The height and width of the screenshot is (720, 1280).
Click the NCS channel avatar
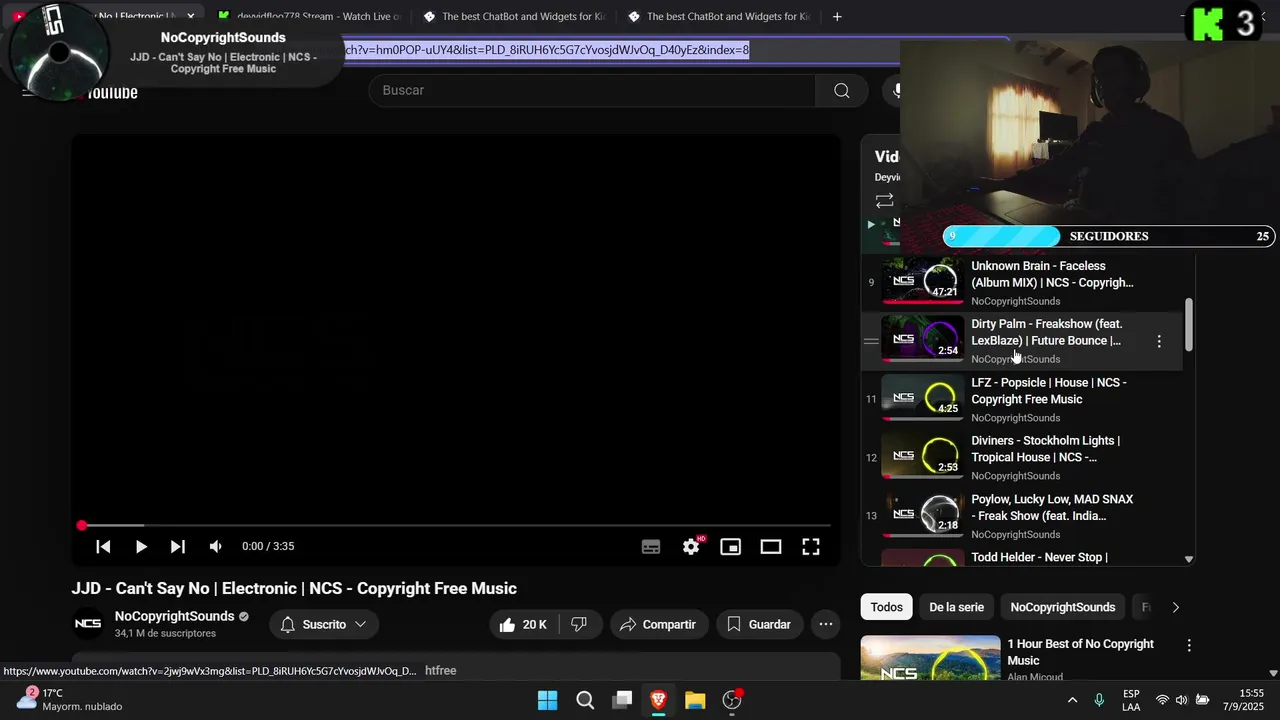pos(88,624)
